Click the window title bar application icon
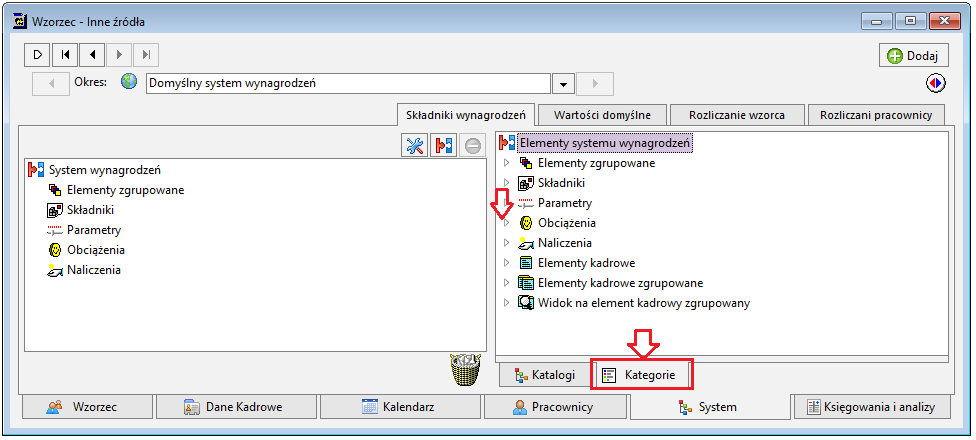Image resolution: width=976 pixels, height=440 pixels. click(19, 22)
